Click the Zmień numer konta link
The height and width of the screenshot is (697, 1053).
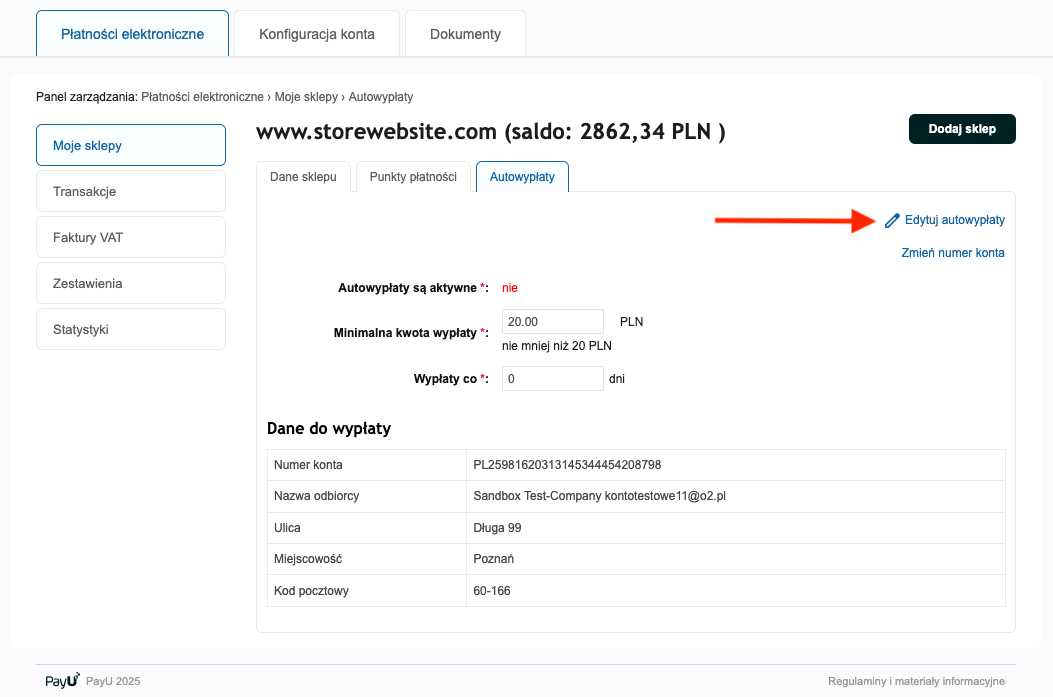pyautogui.click(x=953, y=253)
